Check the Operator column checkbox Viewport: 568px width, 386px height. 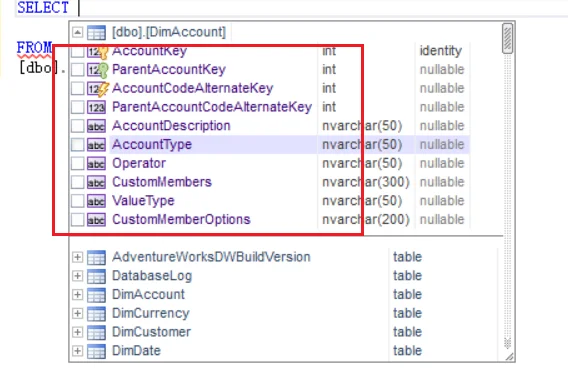click(x=77, y=163)
